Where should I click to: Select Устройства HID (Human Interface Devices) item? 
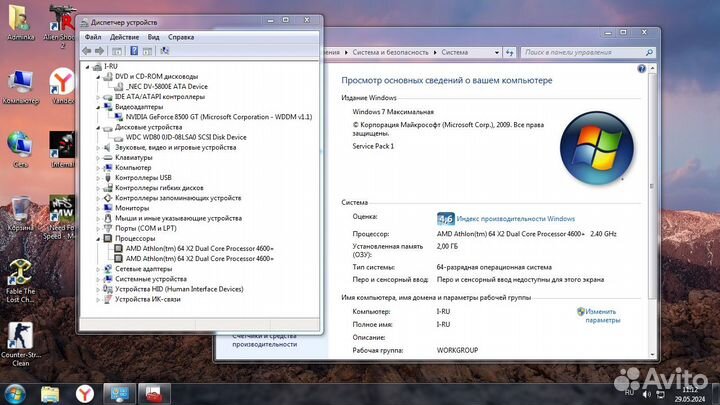(x=179, y=289)
